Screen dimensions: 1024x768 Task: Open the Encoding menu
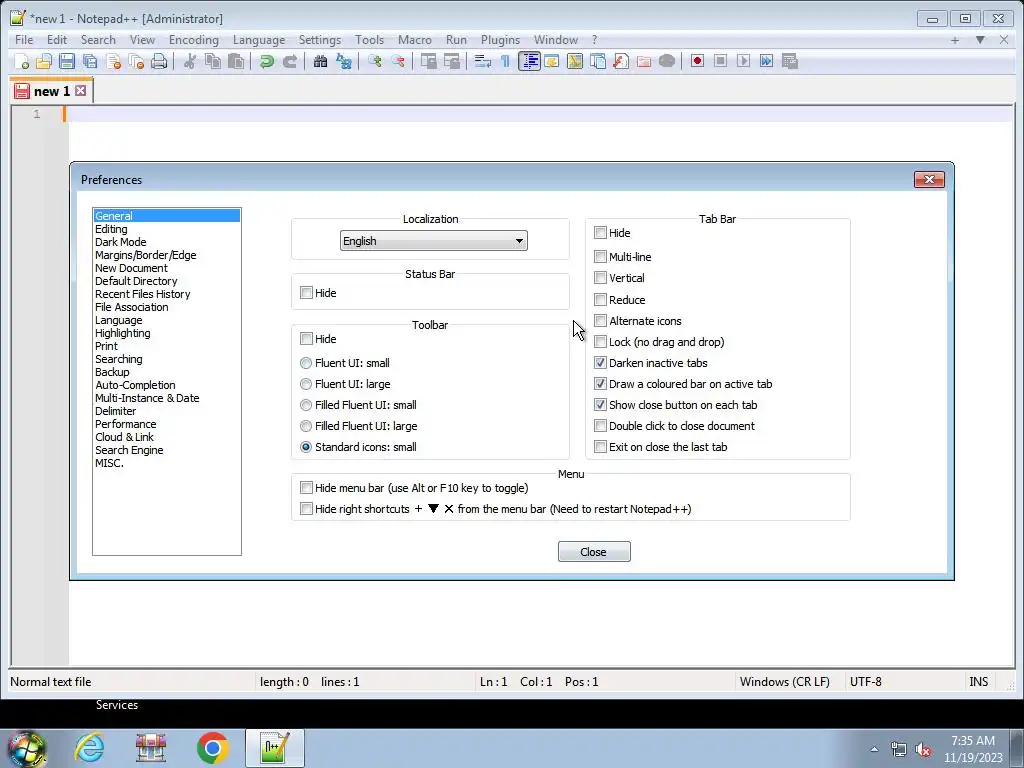[x=193, y=40]
